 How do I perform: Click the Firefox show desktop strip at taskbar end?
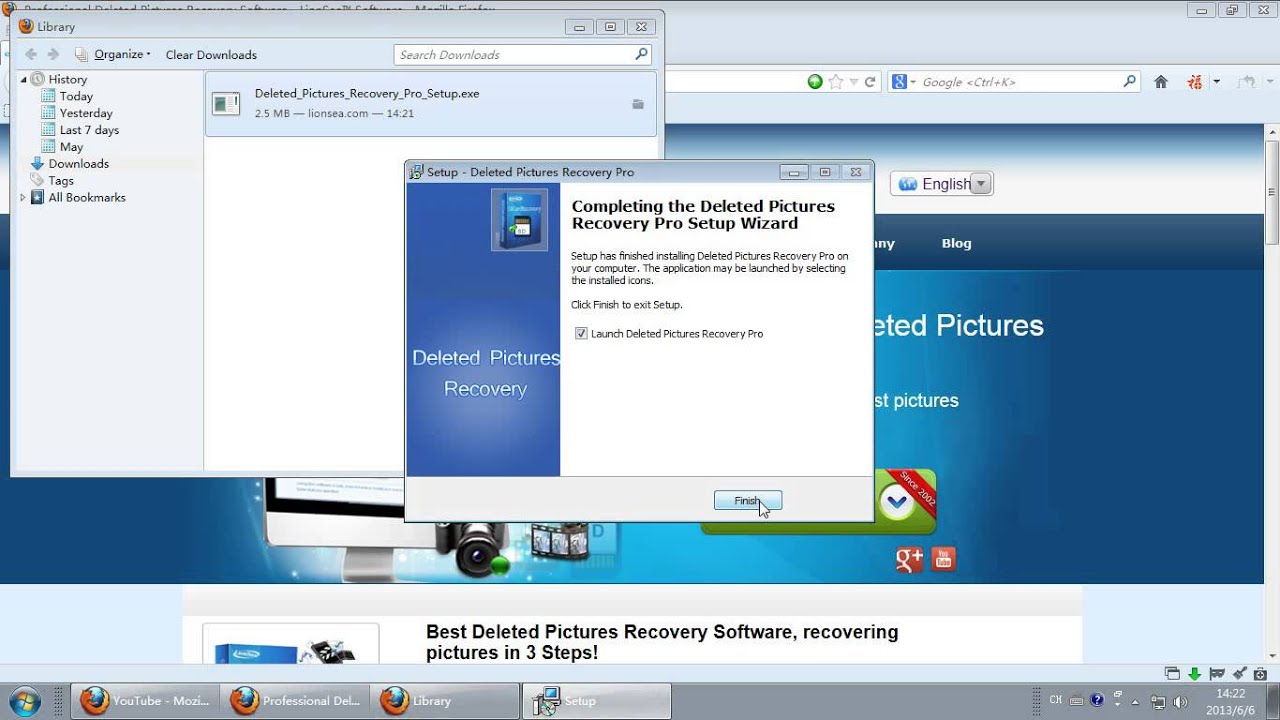tap(1272, 701)
